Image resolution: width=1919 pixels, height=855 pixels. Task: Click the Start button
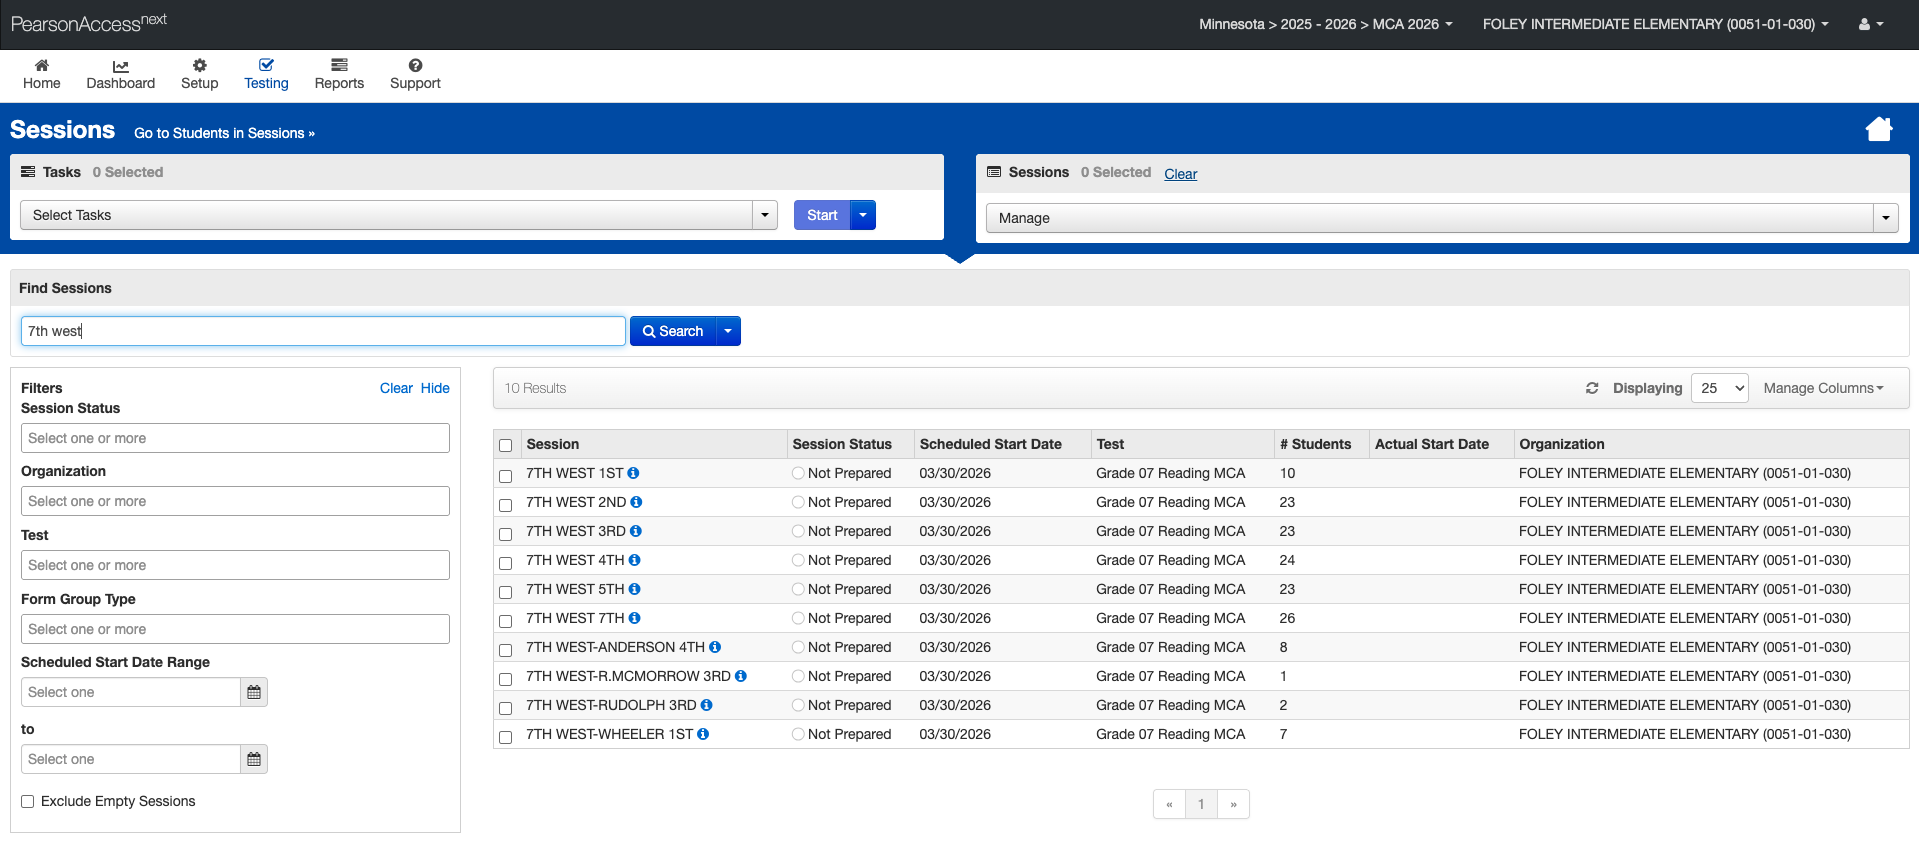coord(822,215)
